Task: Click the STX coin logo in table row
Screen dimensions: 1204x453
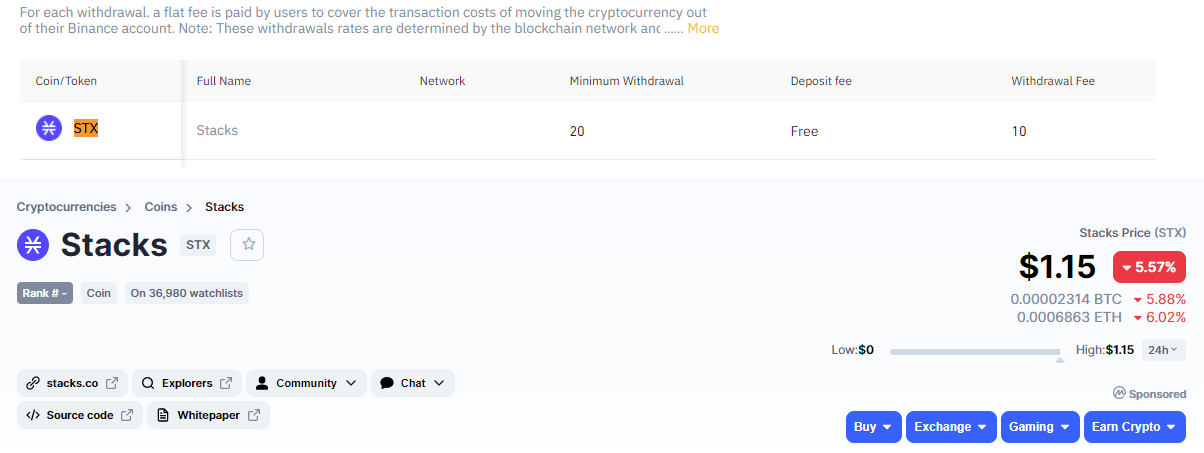Action: [x=49, y=128]
